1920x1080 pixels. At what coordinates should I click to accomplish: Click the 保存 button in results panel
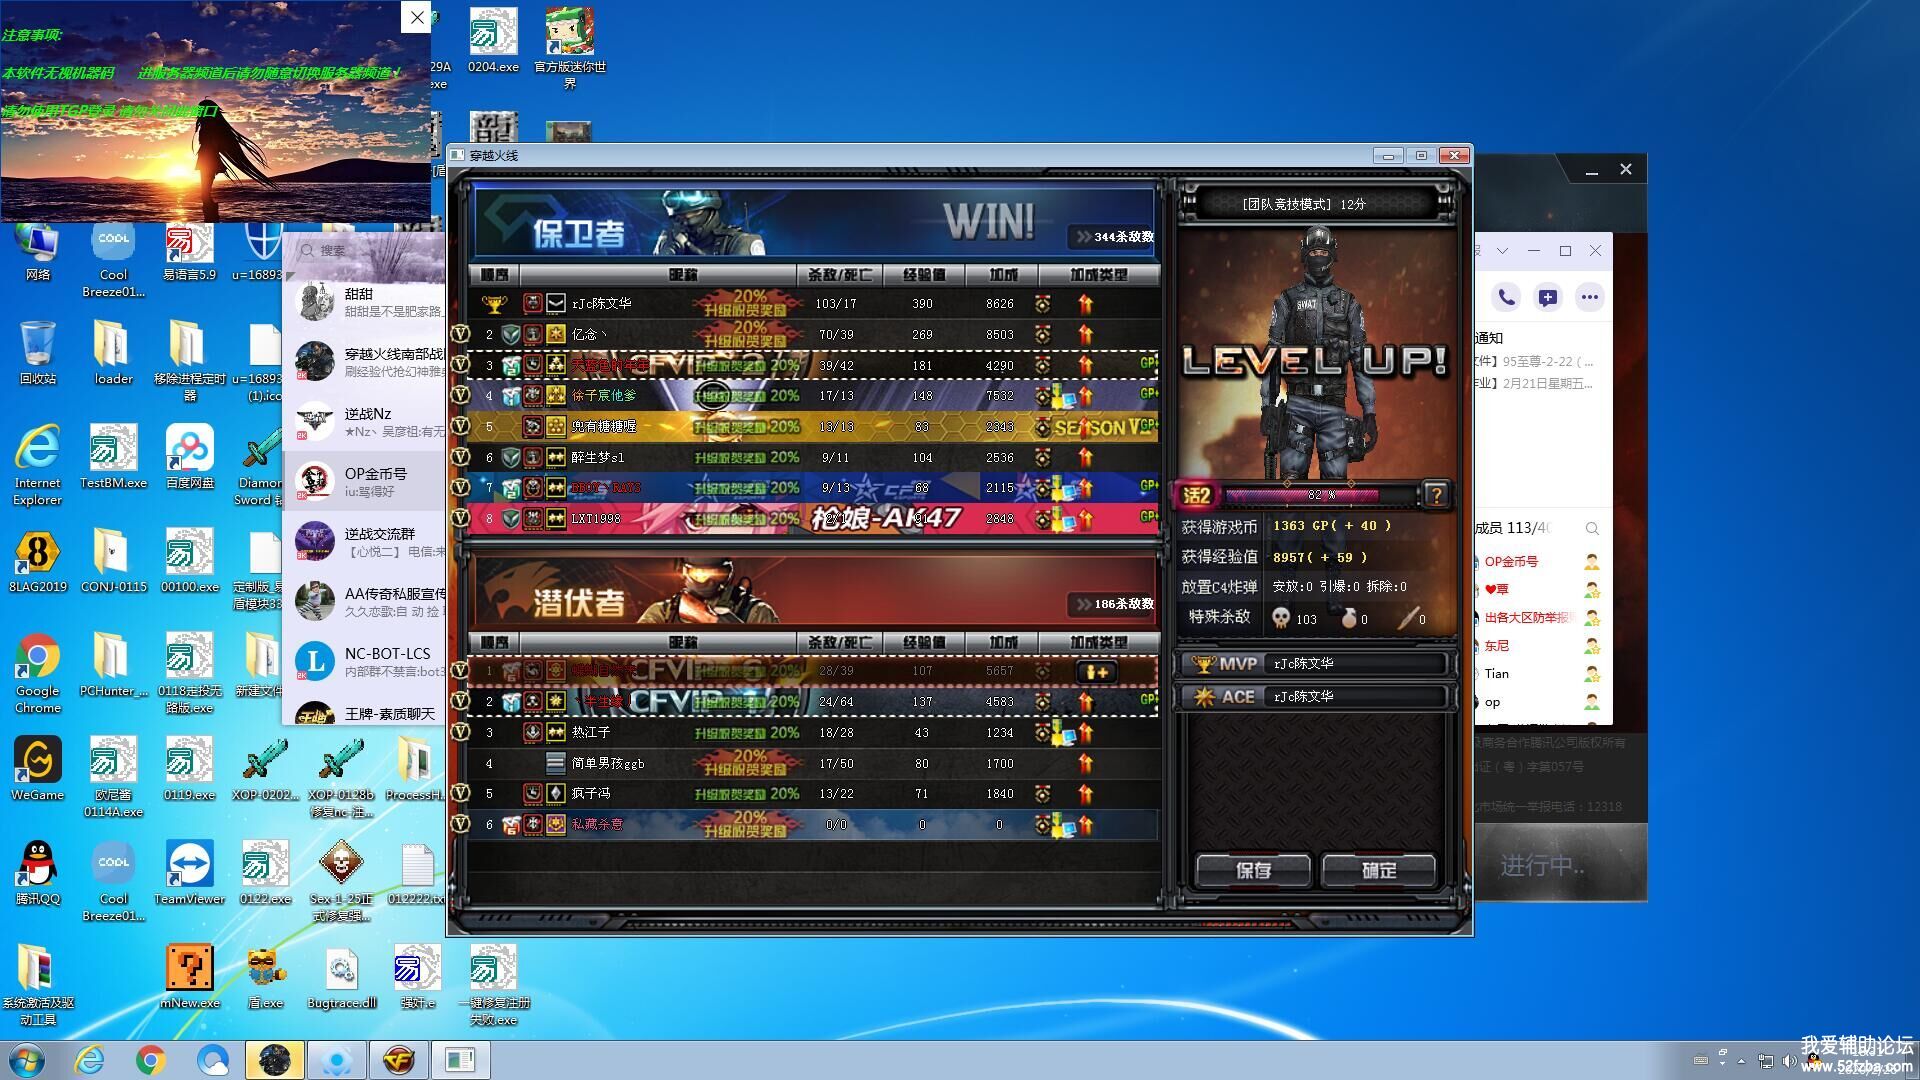[1253, 870]
